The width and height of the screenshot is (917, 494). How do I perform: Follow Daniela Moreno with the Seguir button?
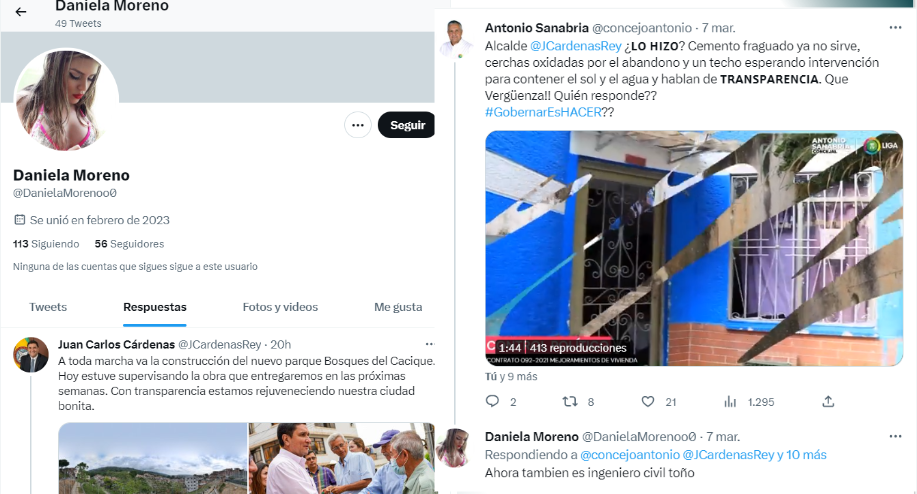pos(406,125)
